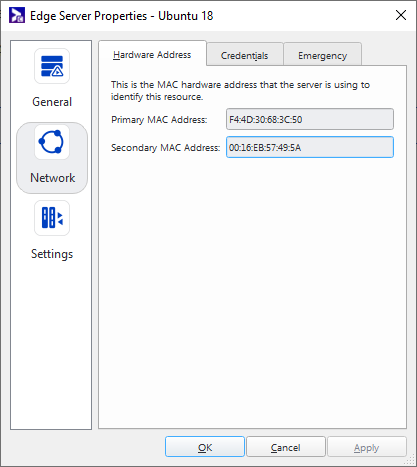The image size is (417, 467).
Task: Open the Settings section icon
Action: [x=52, y=218]
